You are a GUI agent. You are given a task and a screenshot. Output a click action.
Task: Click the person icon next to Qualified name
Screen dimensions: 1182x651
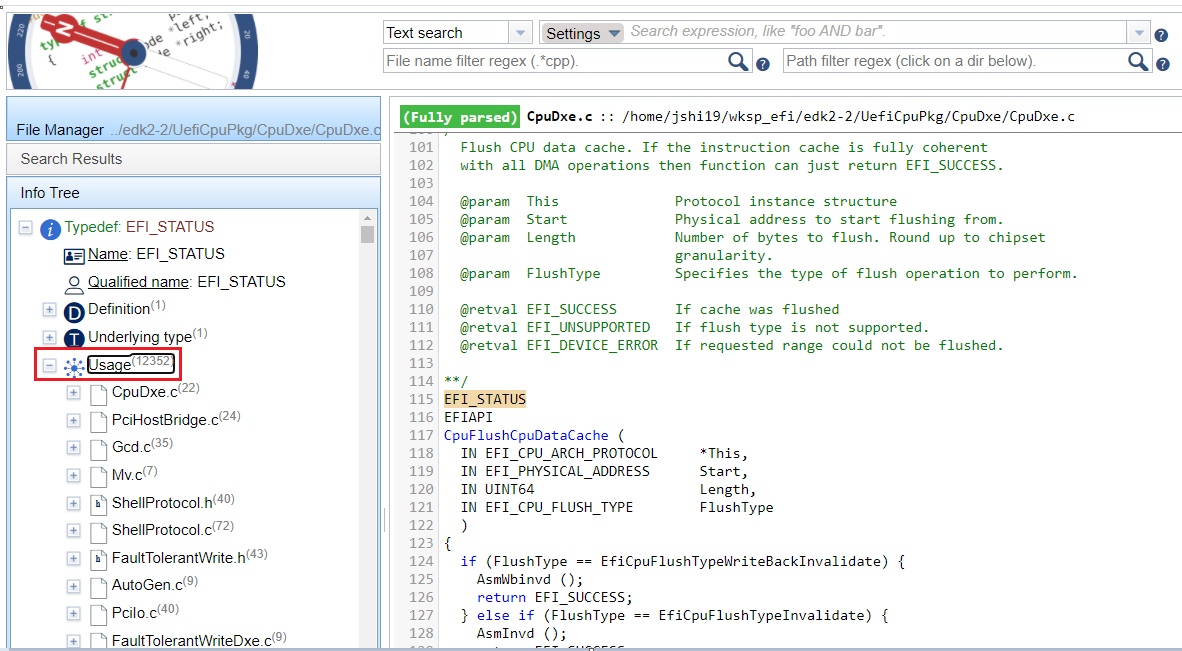pyautogui.click(x=74, y=284)
